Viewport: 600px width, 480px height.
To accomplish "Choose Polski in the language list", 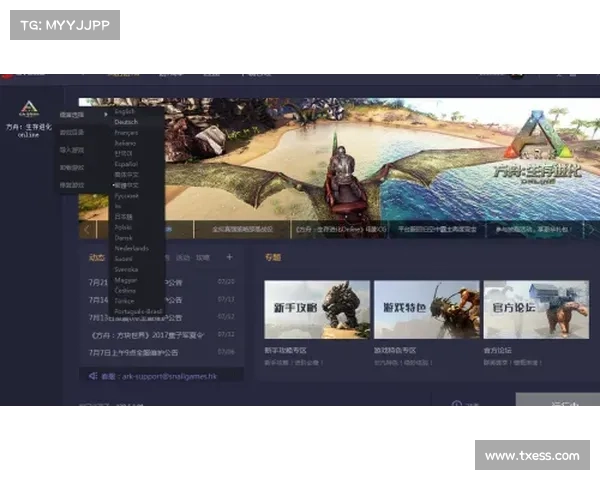I will click(123, 227).
